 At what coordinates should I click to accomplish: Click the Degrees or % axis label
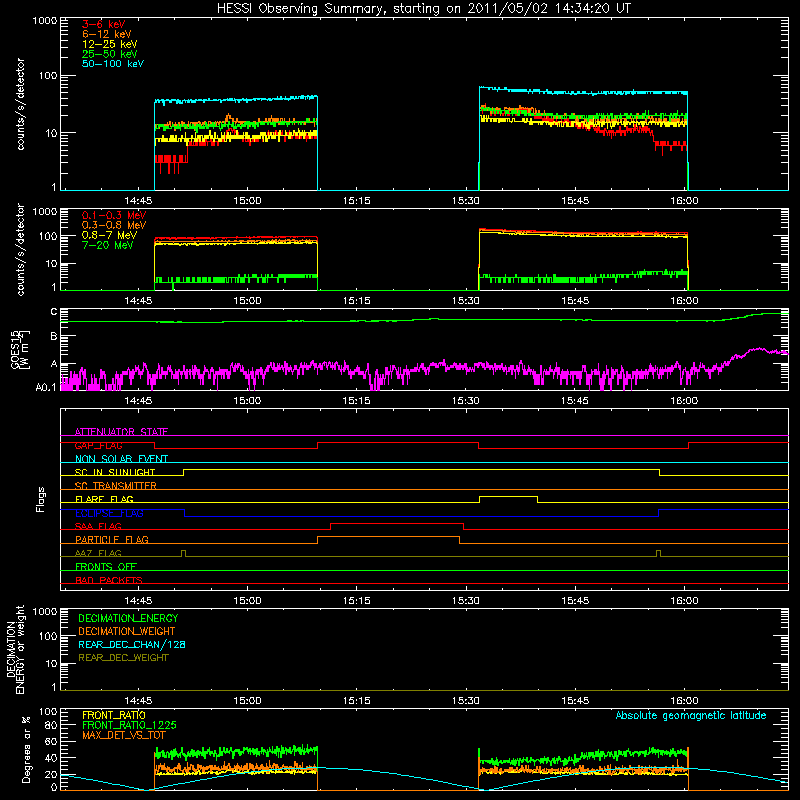coord(26,749)
